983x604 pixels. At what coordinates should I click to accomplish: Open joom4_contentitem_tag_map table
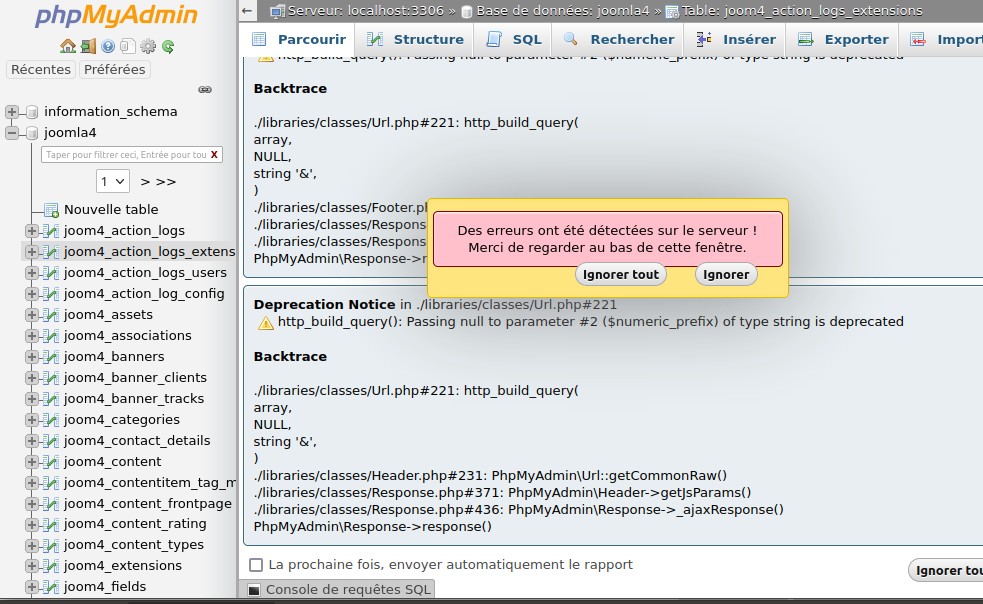click(149, 483)
